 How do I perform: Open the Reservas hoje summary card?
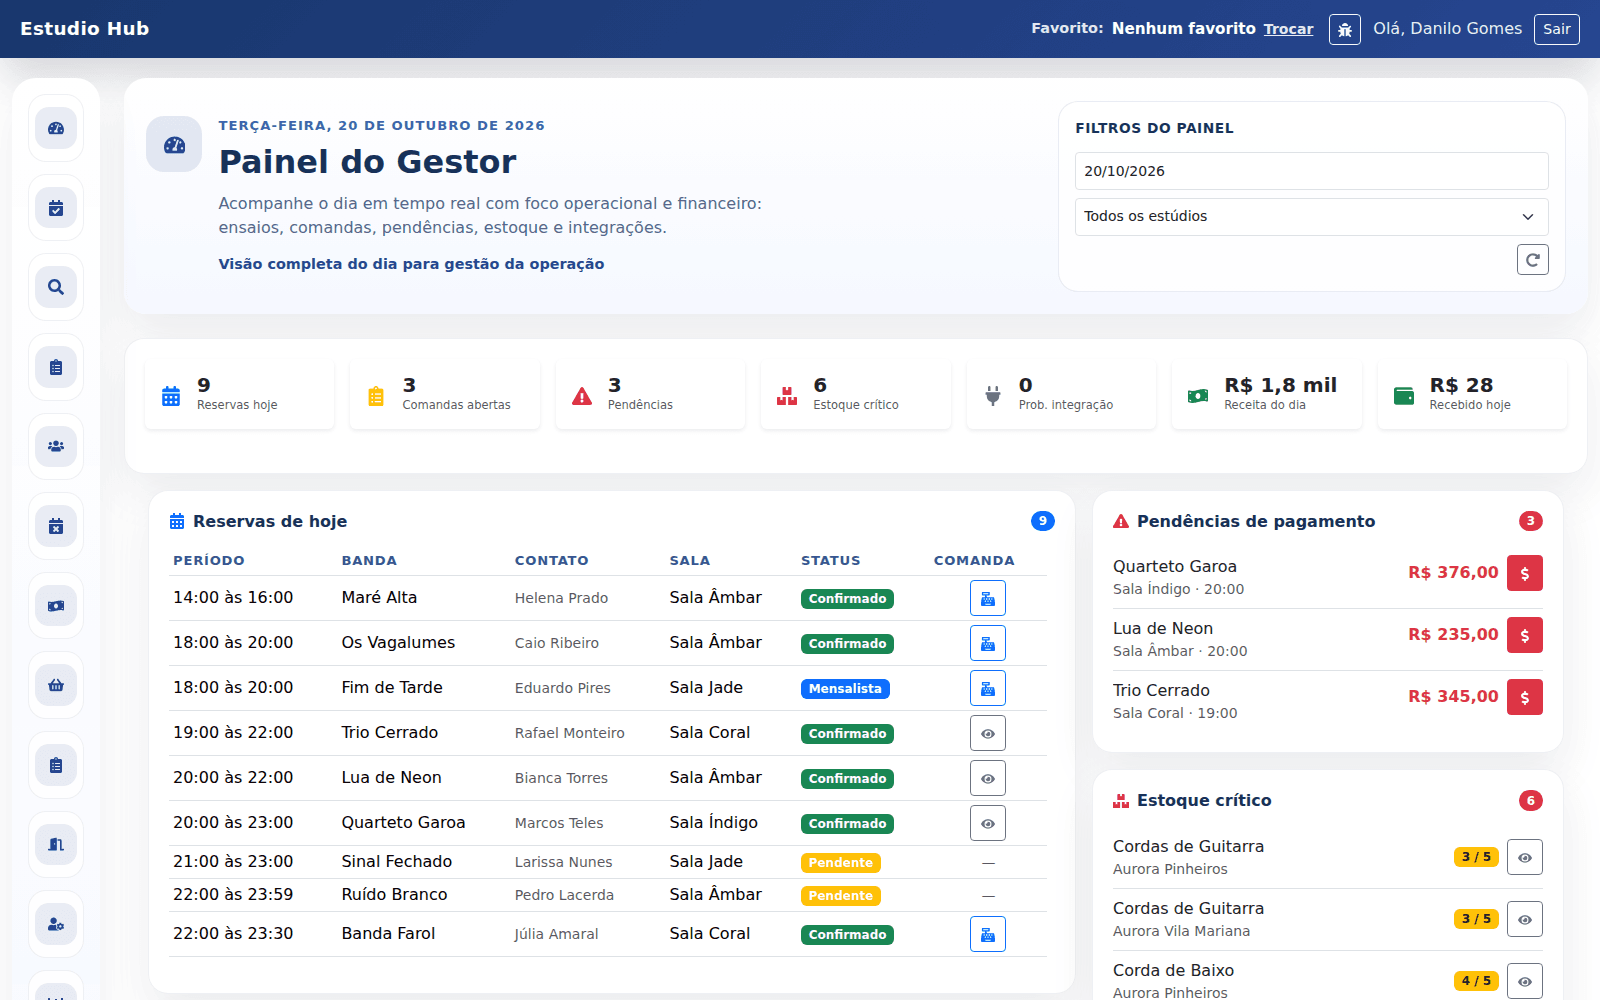239,395
